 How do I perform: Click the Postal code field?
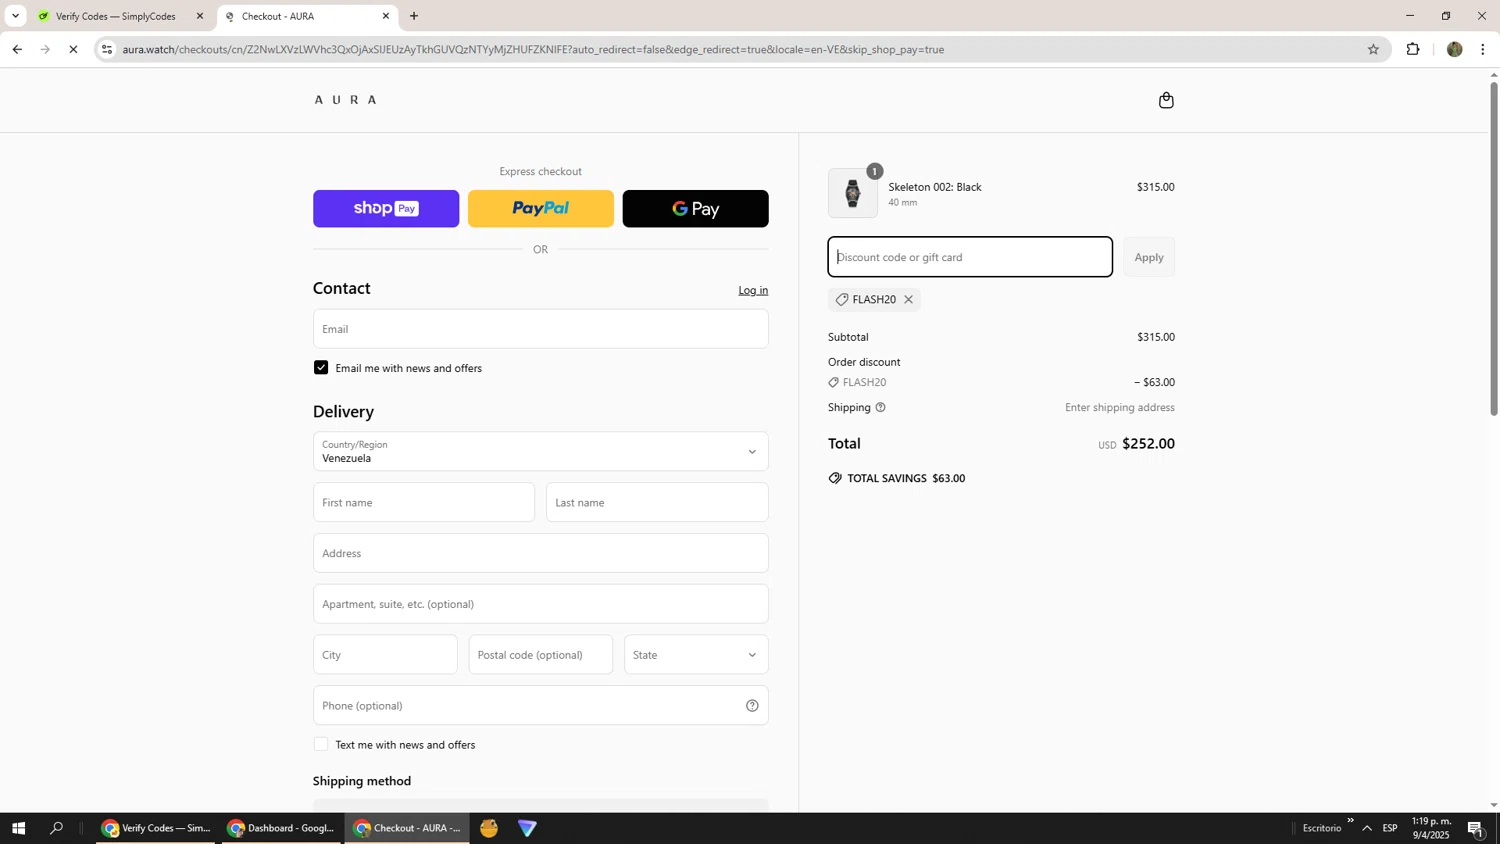(x=541, y=655)
